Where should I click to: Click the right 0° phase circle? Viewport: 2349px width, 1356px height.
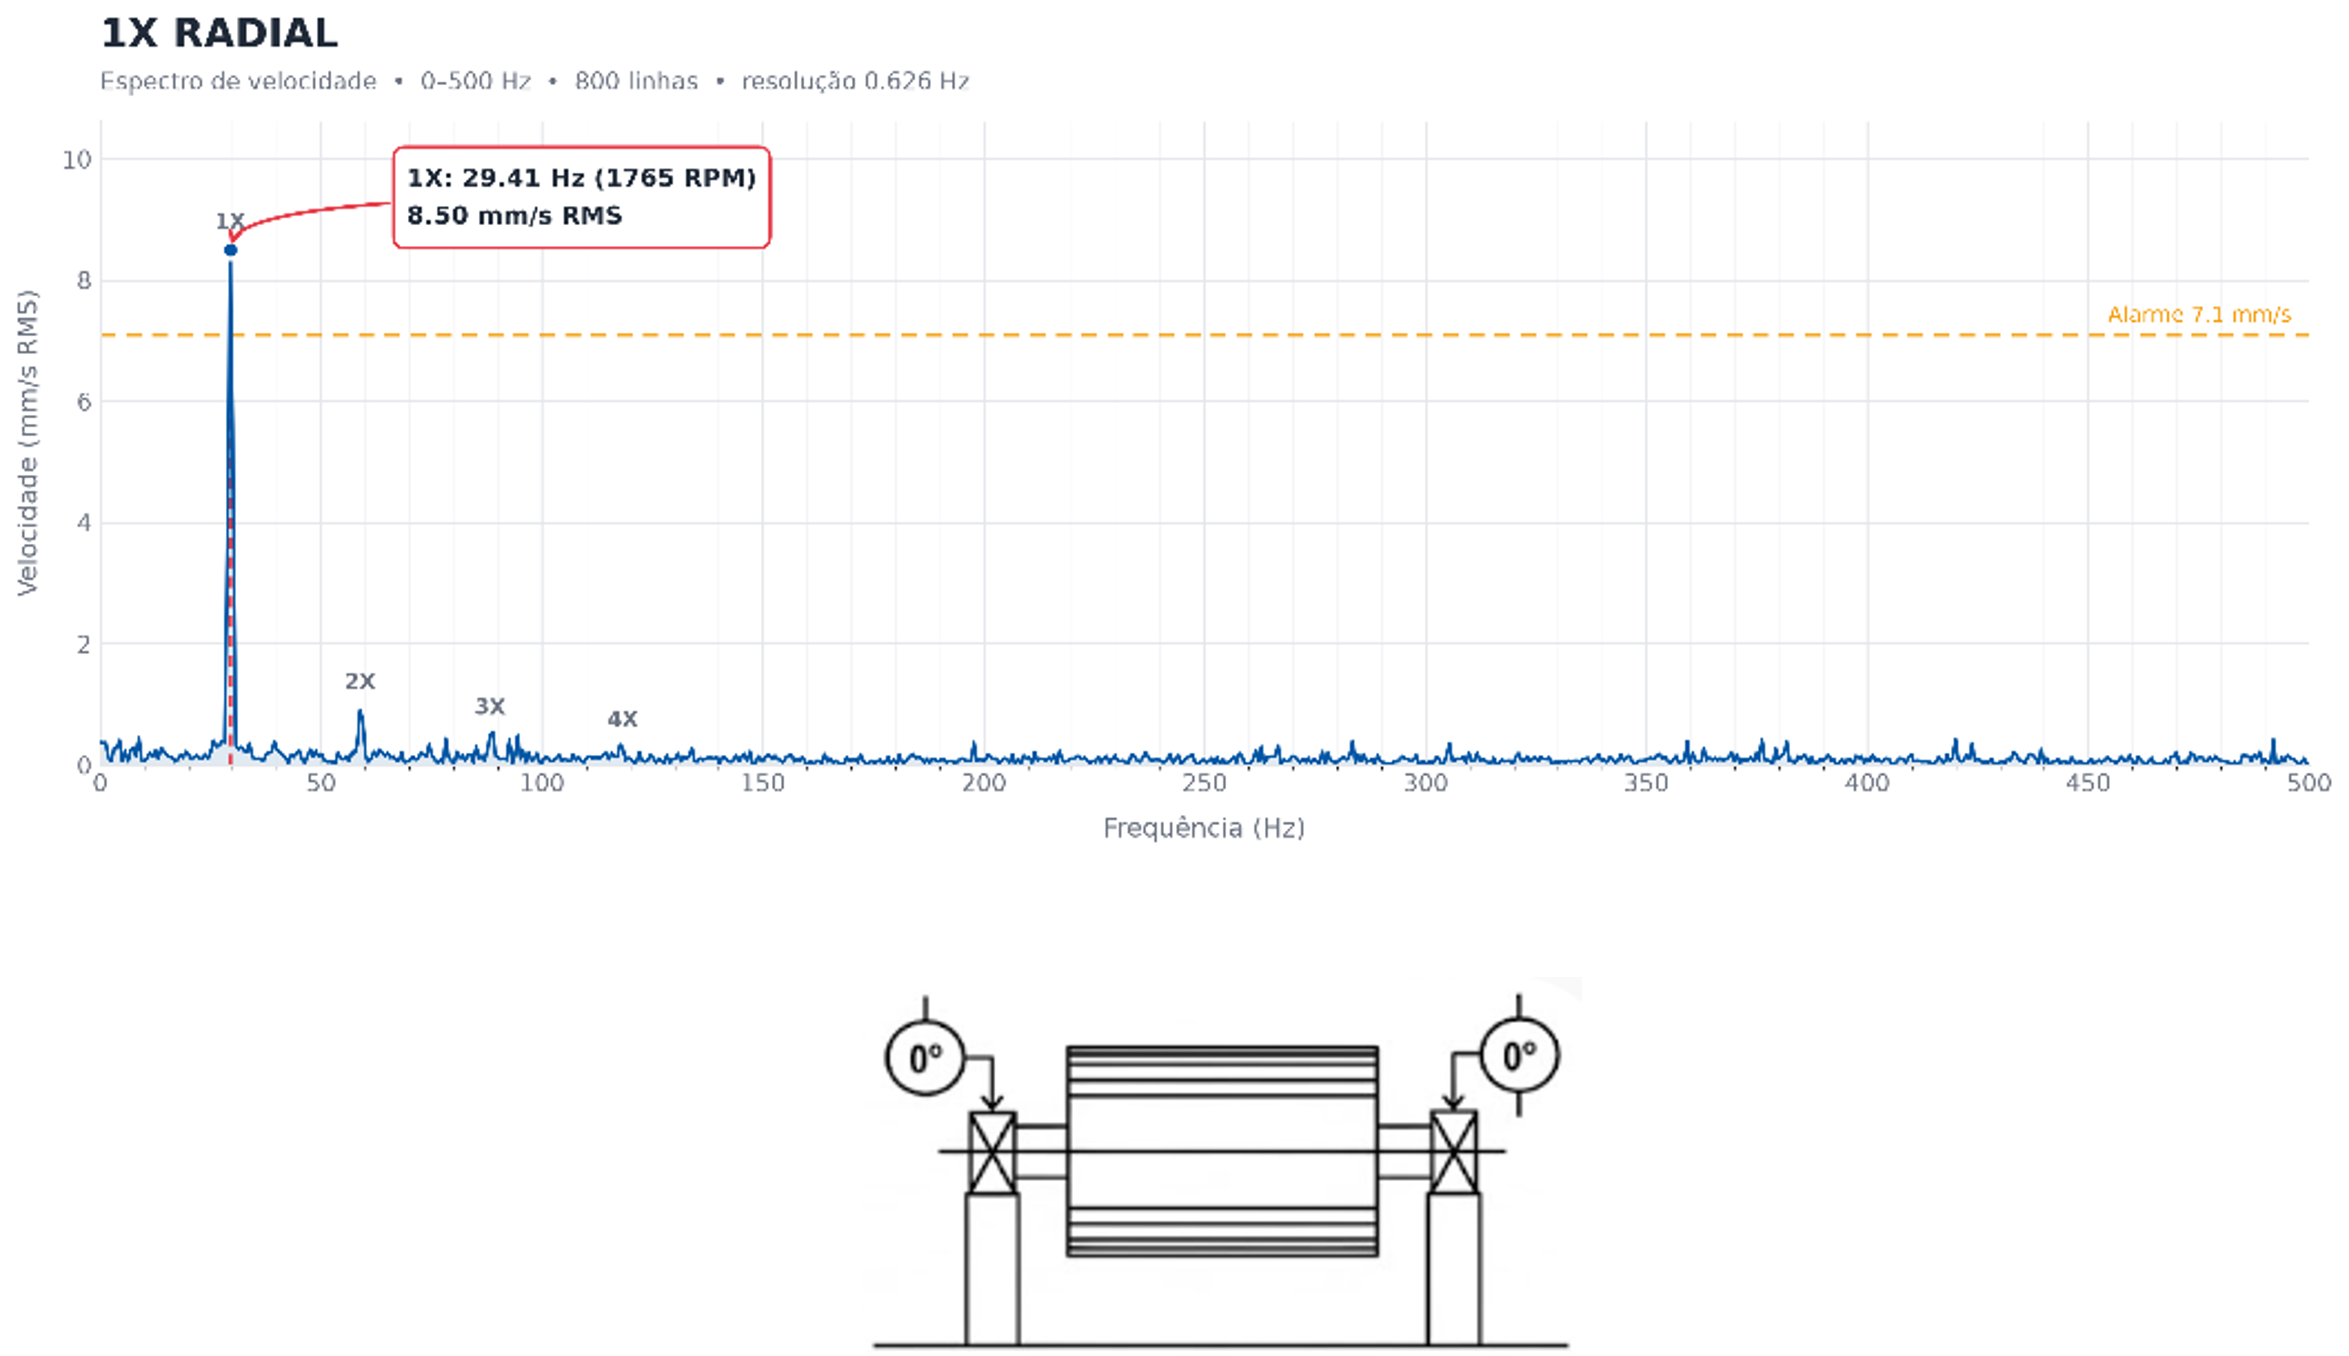1519,1055
